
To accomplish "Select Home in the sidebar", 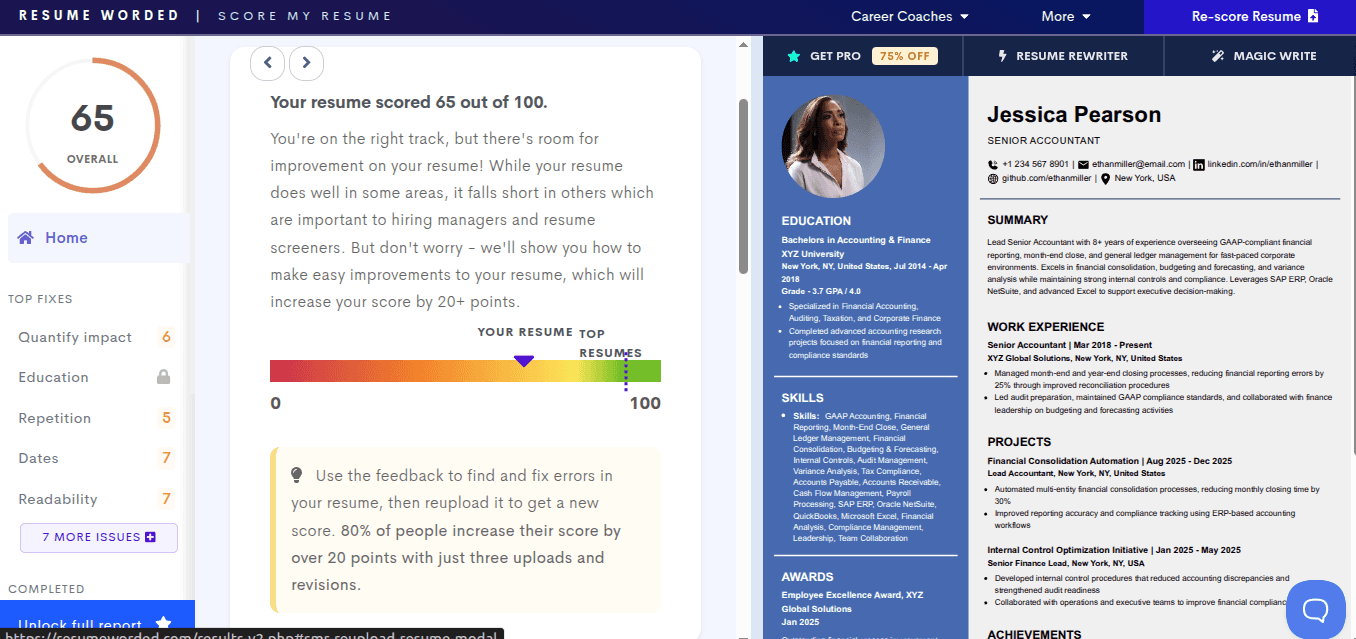I will tap(99, 237).
